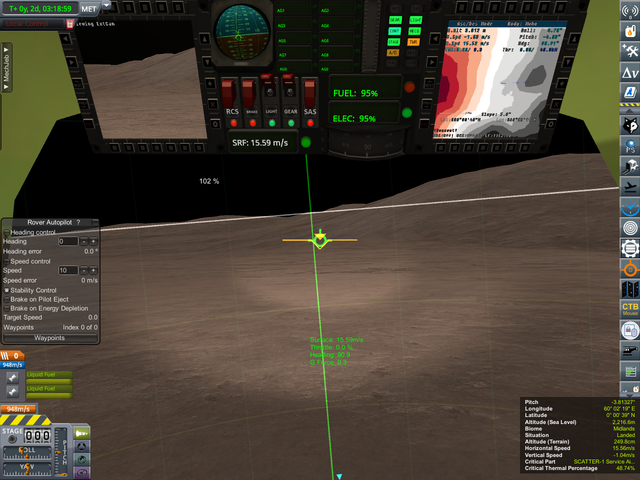Screen dimensions: 640x480
Task: Open the MET time mode dropdown arrow
Action: [x=106, y=4]
